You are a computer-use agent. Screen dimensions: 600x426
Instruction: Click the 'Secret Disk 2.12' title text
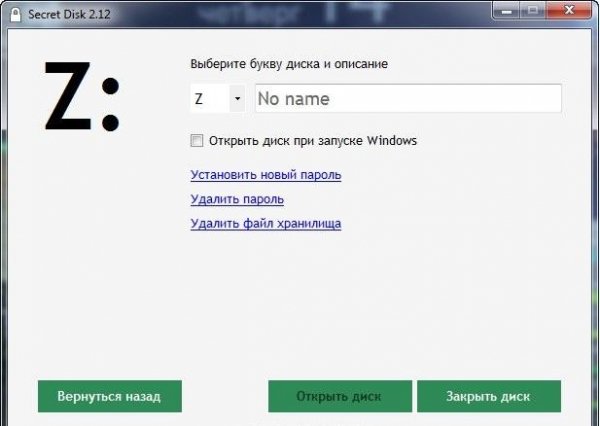(x=69, y=15)
